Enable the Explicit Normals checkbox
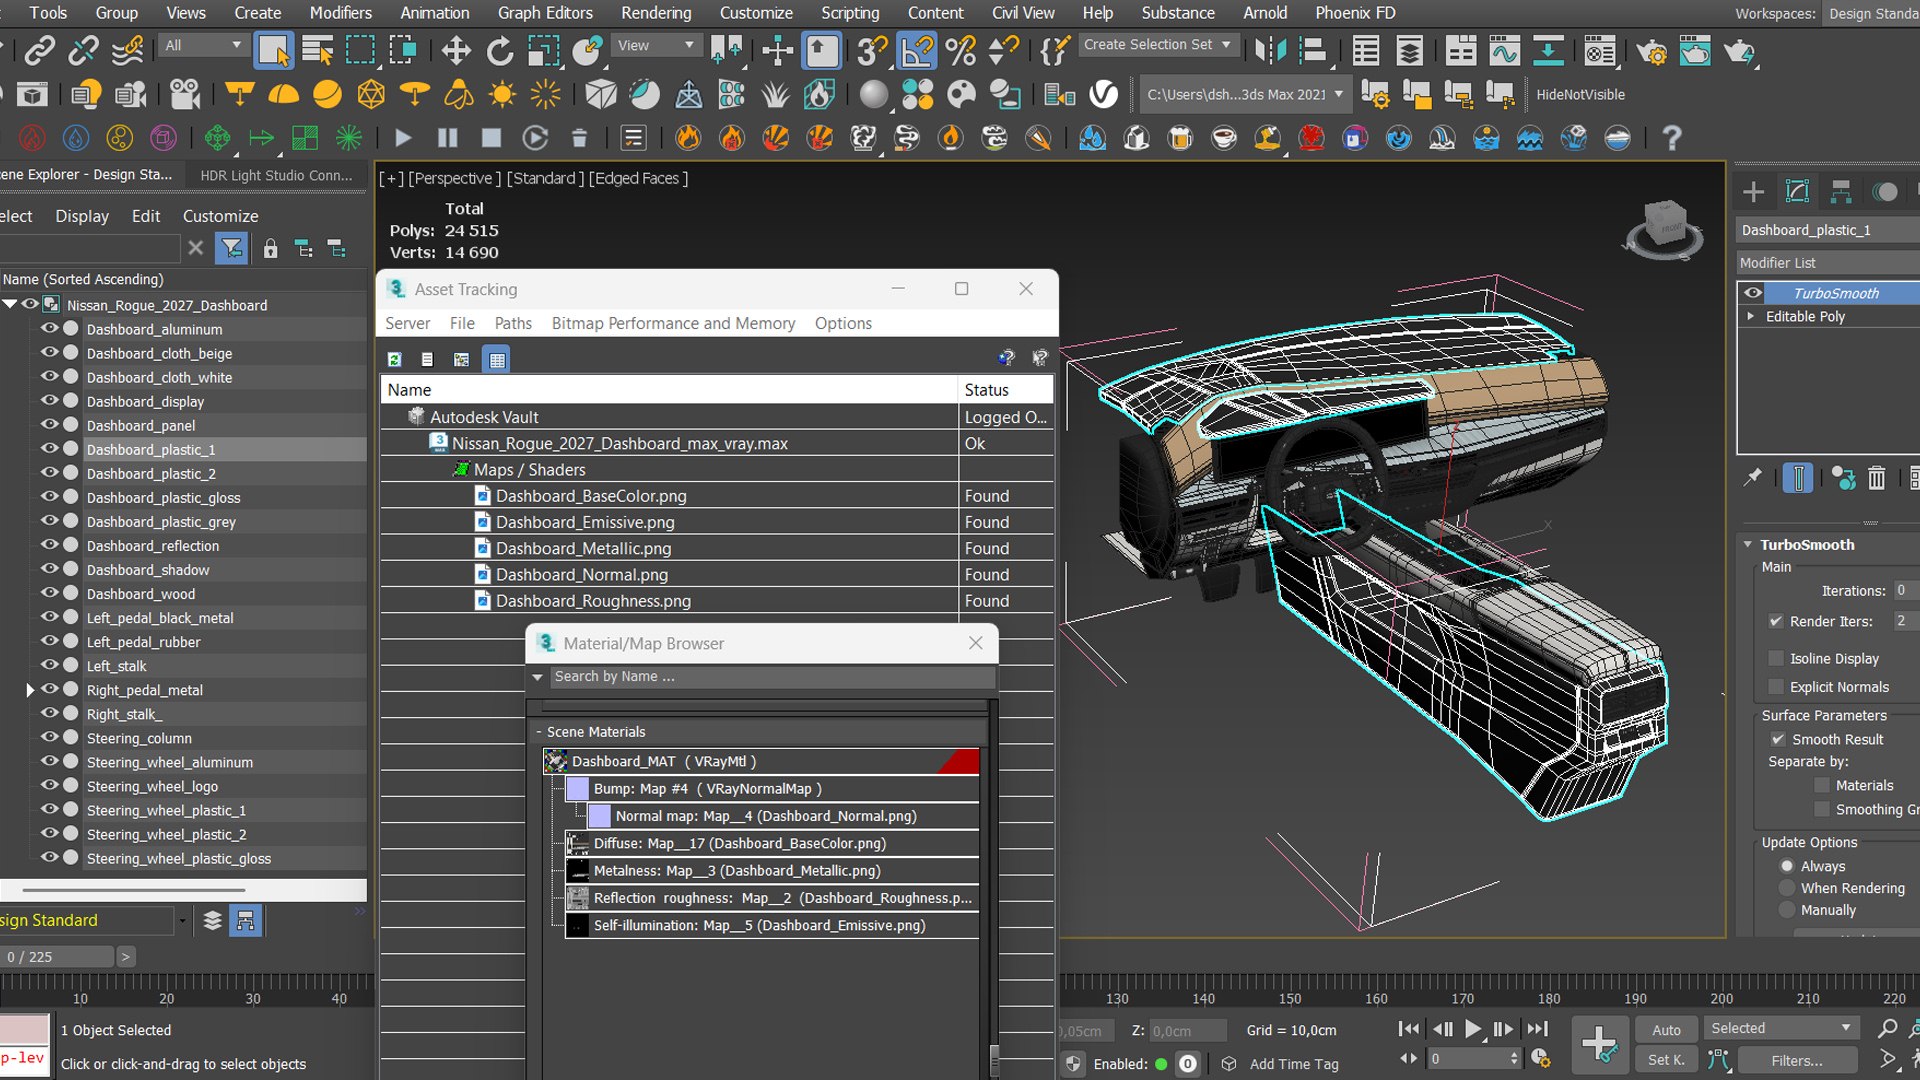Viewport: 1920px width, 1080px height. tap(1776, 687)
